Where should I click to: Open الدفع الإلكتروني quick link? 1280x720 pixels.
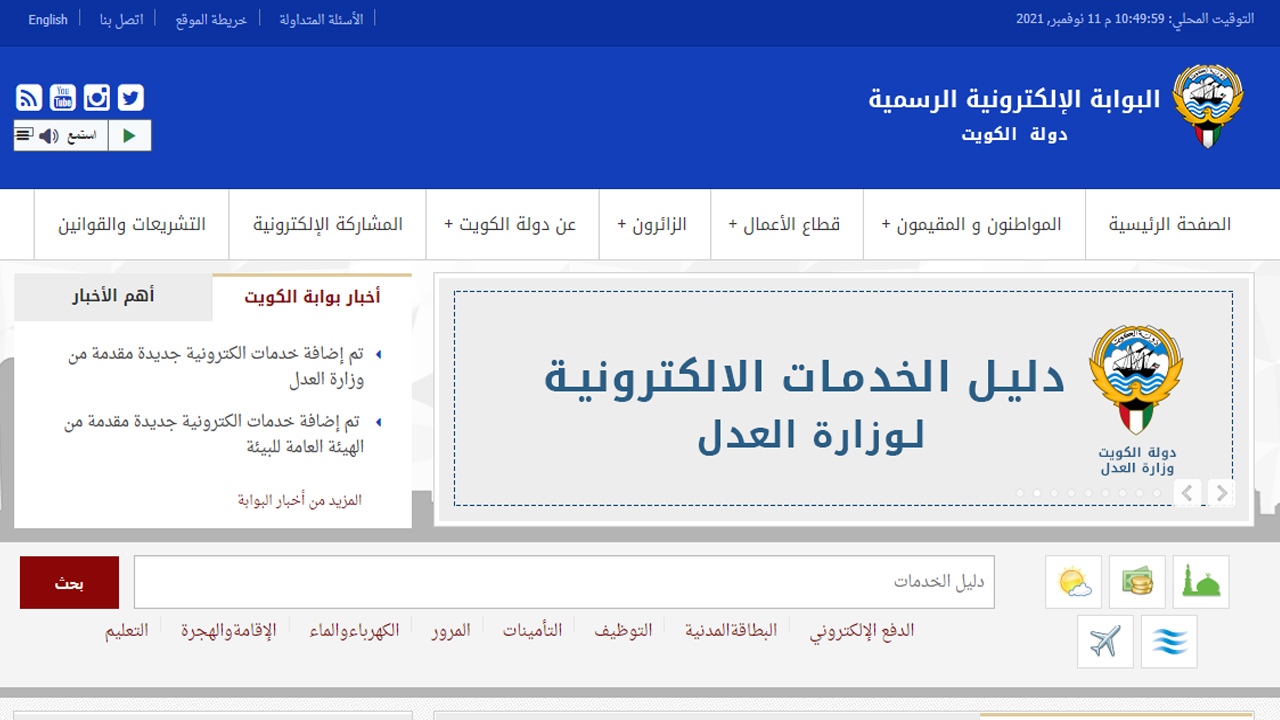[x=862, y=630]
